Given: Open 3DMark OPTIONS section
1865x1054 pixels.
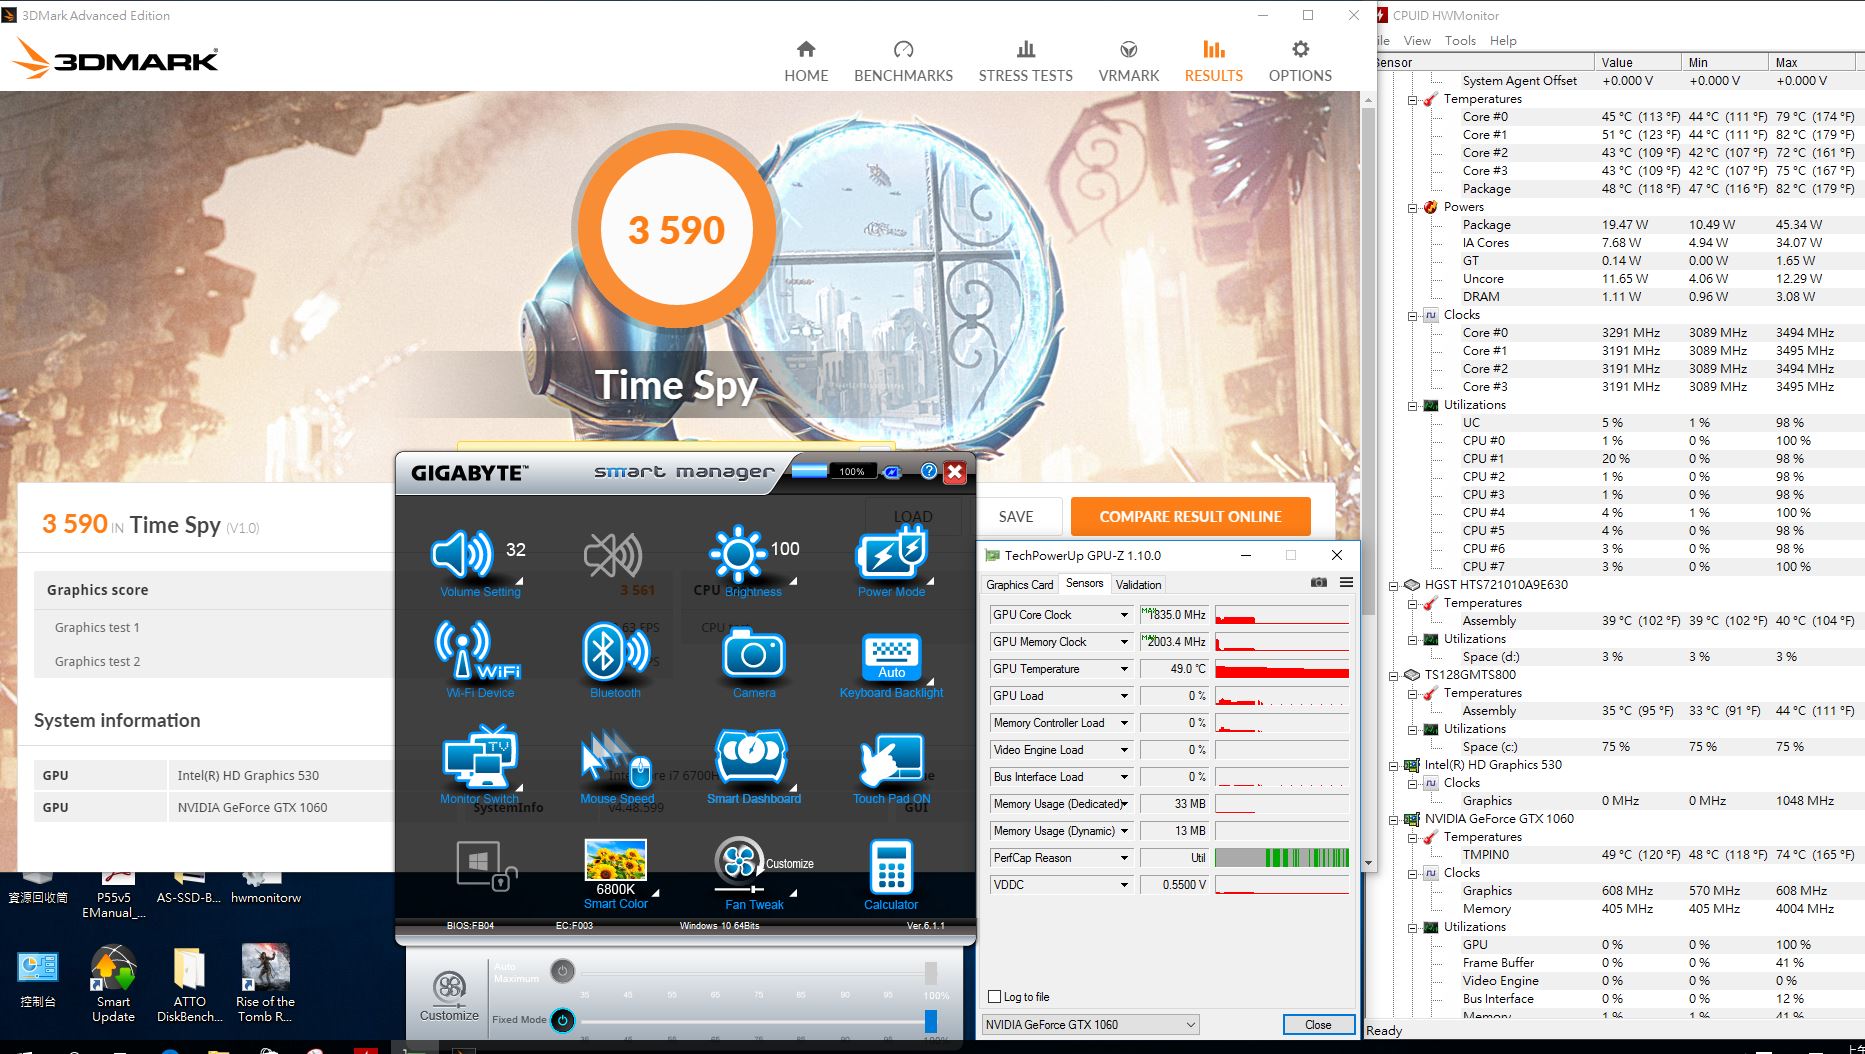Looking at the screenshot, I should [1300, 61].
